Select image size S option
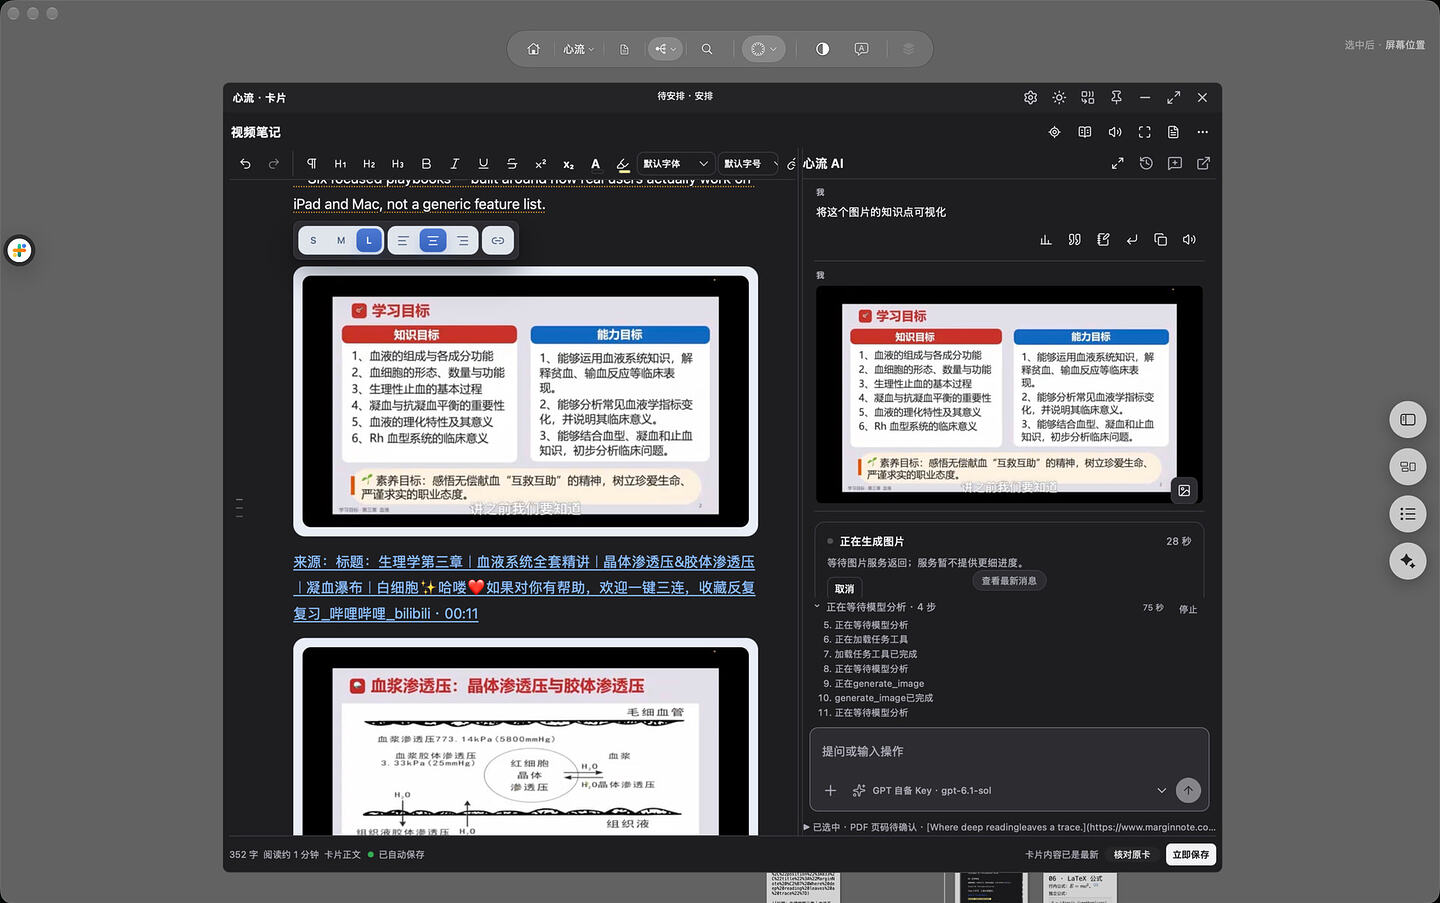 (313, 240)
